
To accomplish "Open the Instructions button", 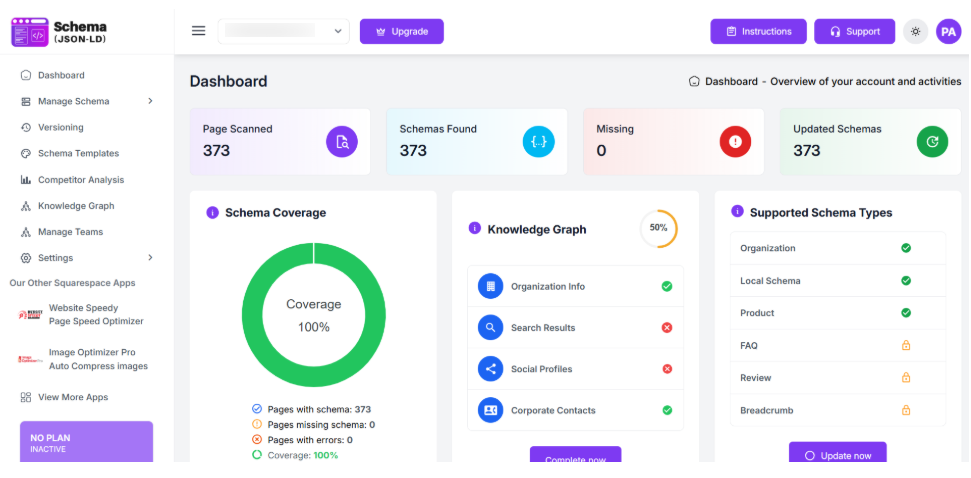I will click(x=758, y=31).
